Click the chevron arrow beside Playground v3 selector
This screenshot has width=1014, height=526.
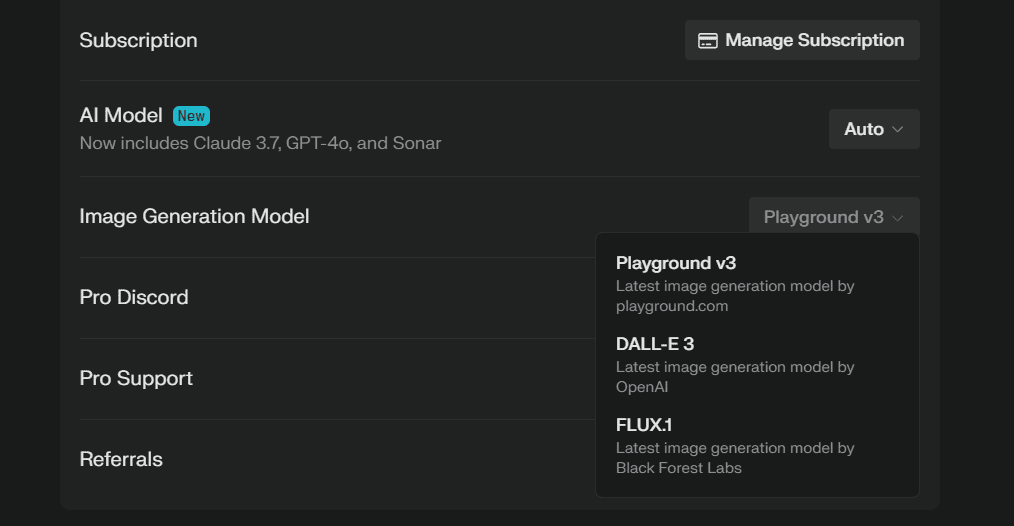pos(898,218)
